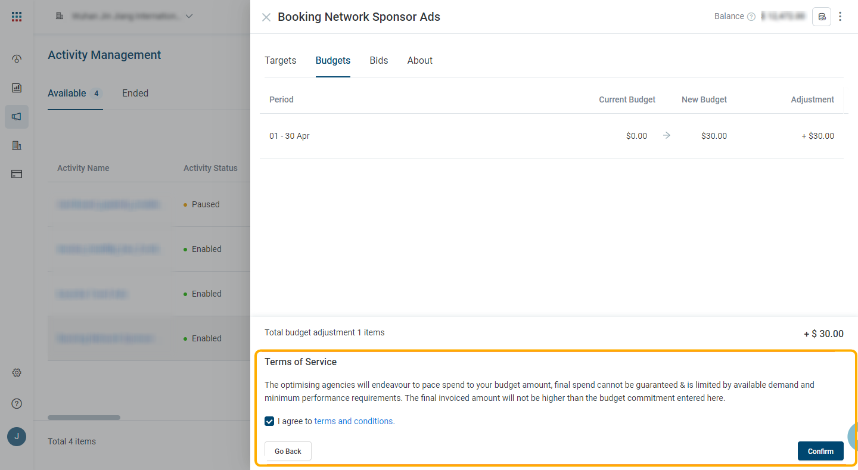Open the terms and conditions link
The width and height of the screenshot is (858, 470).
click(354, 422)
